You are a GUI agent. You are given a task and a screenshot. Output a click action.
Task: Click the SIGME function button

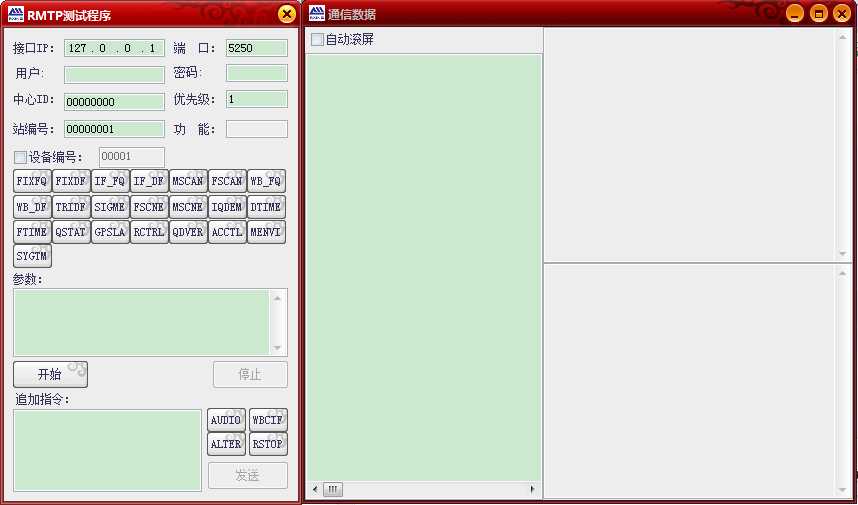110,207
